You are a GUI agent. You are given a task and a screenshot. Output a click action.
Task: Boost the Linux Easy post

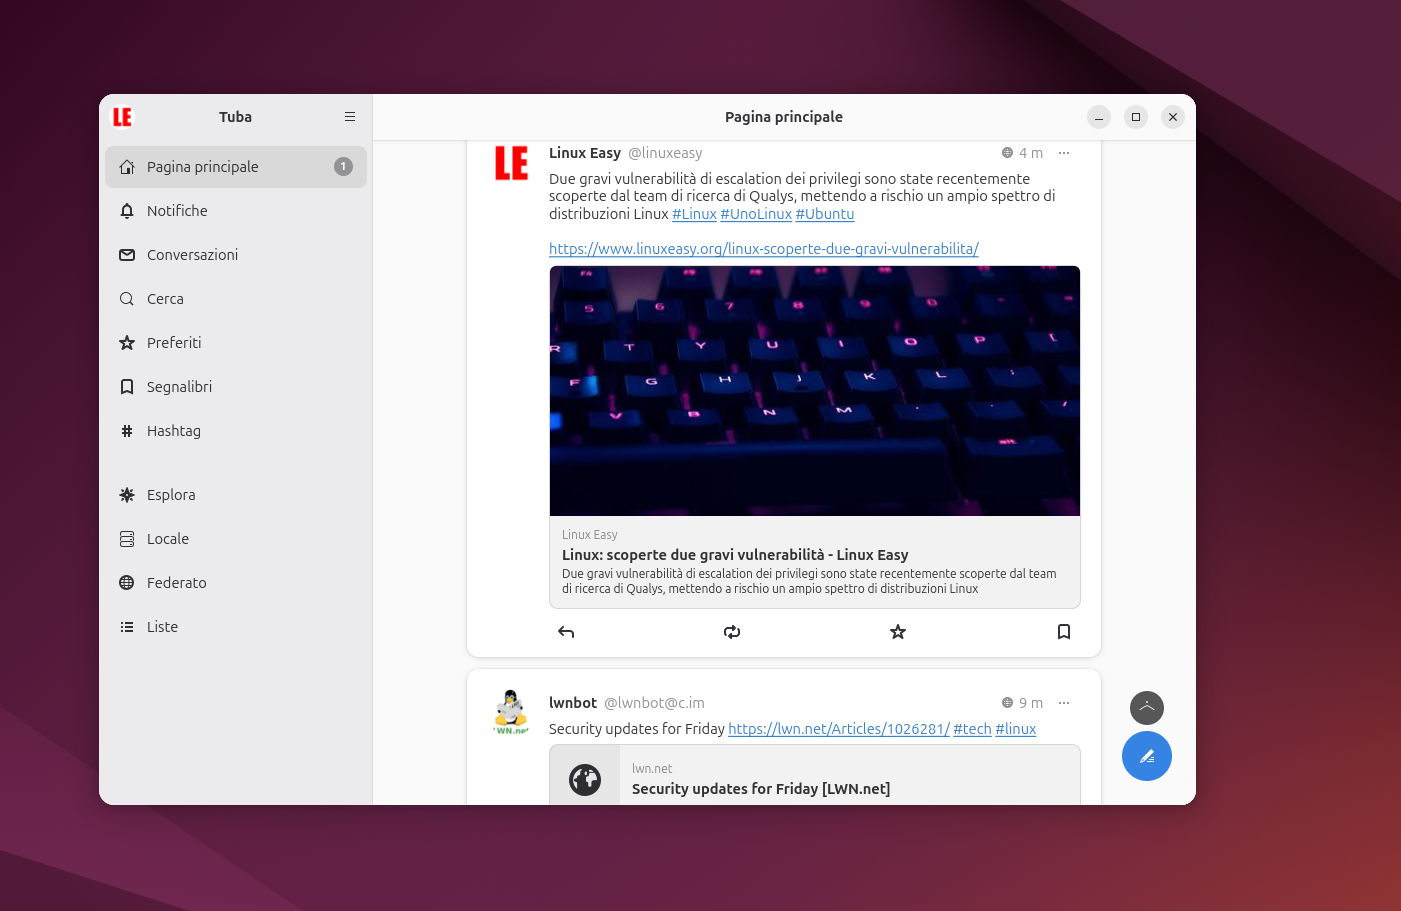pos(732,632)
